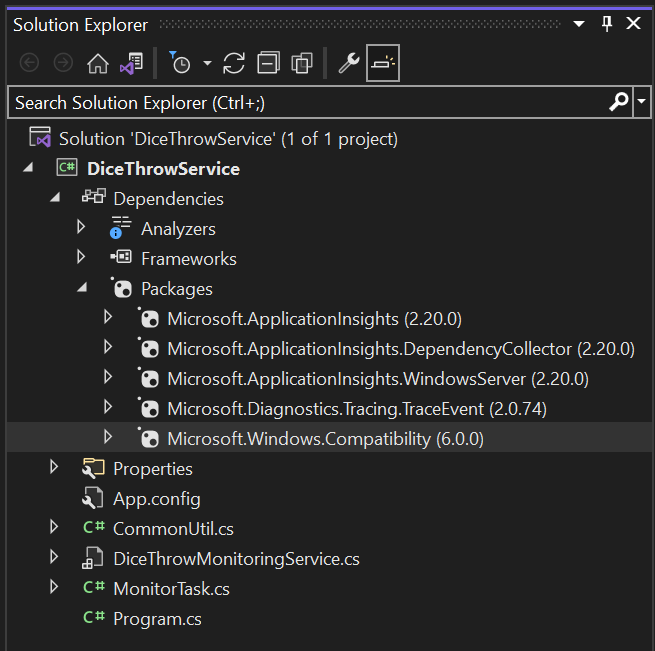The height and width of the screenshot is (651, 655).
Task: Switch between solutions and folder views
Action: point(132,64)
